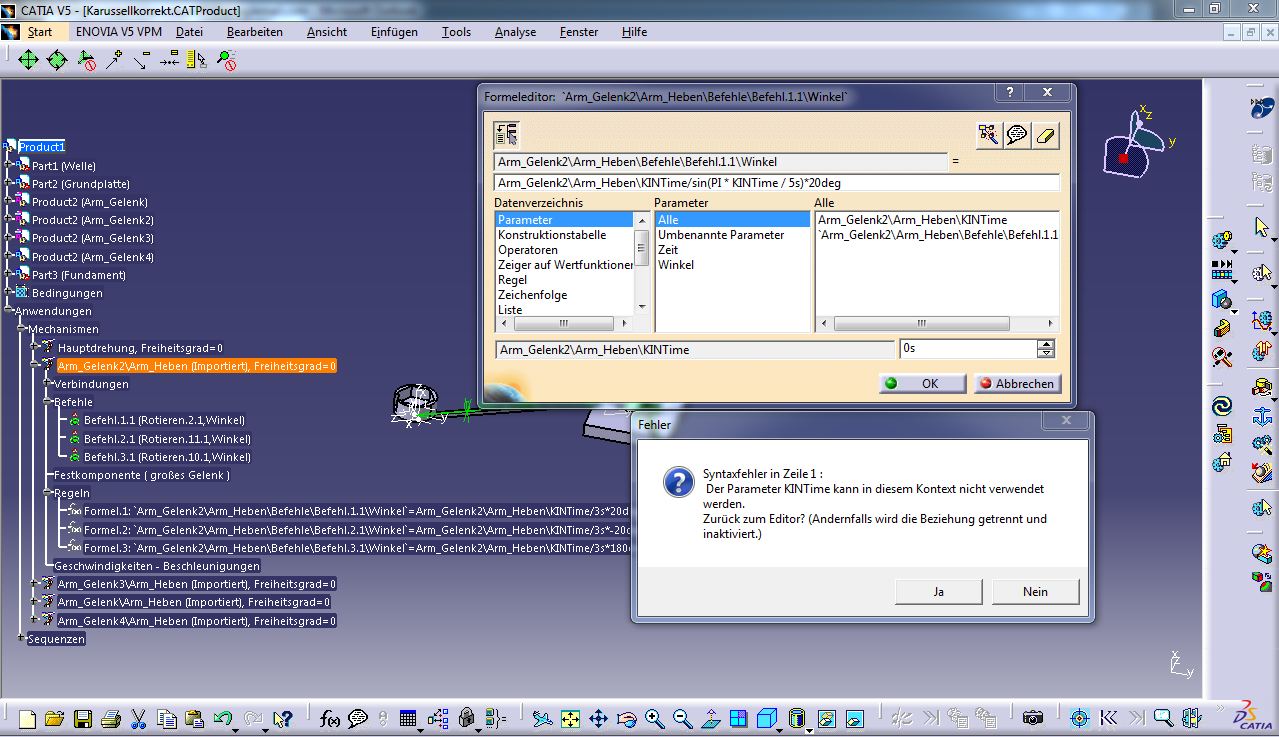Expand the Part2 (Grundplatte) node
This screenshot has height=737, width=1279.
9,184
